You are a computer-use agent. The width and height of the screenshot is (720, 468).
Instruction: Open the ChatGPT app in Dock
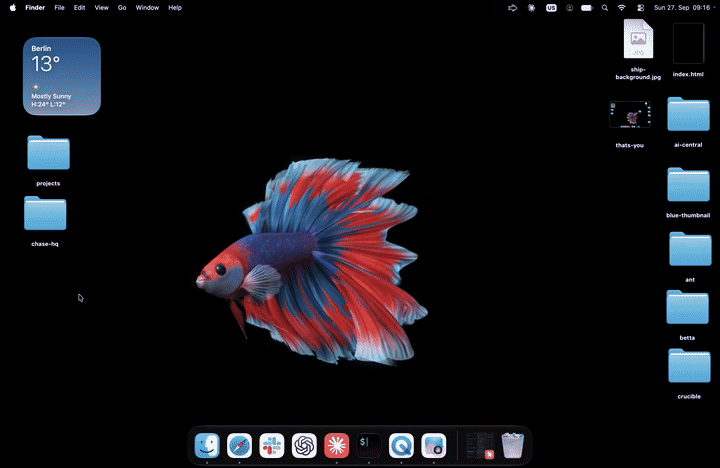coord(304,445)
